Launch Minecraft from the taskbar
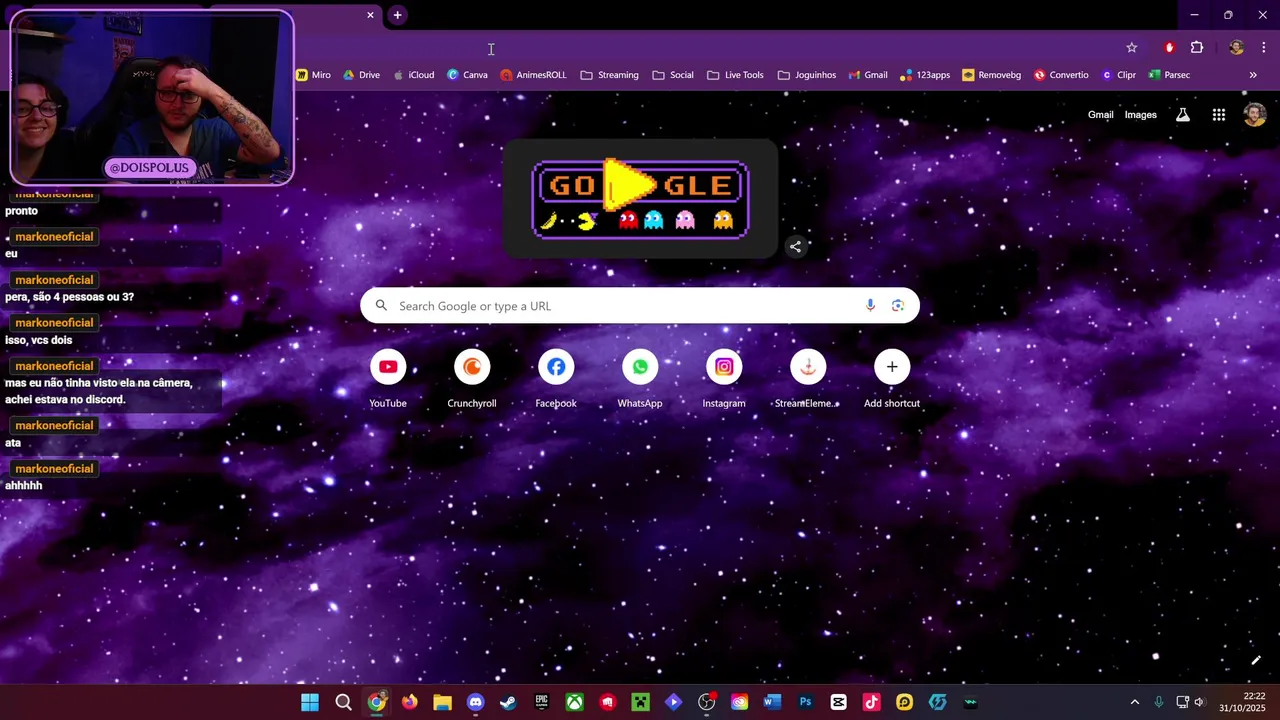The width and height of the screenshot is (1280, 720). click(x=640, y=702)
